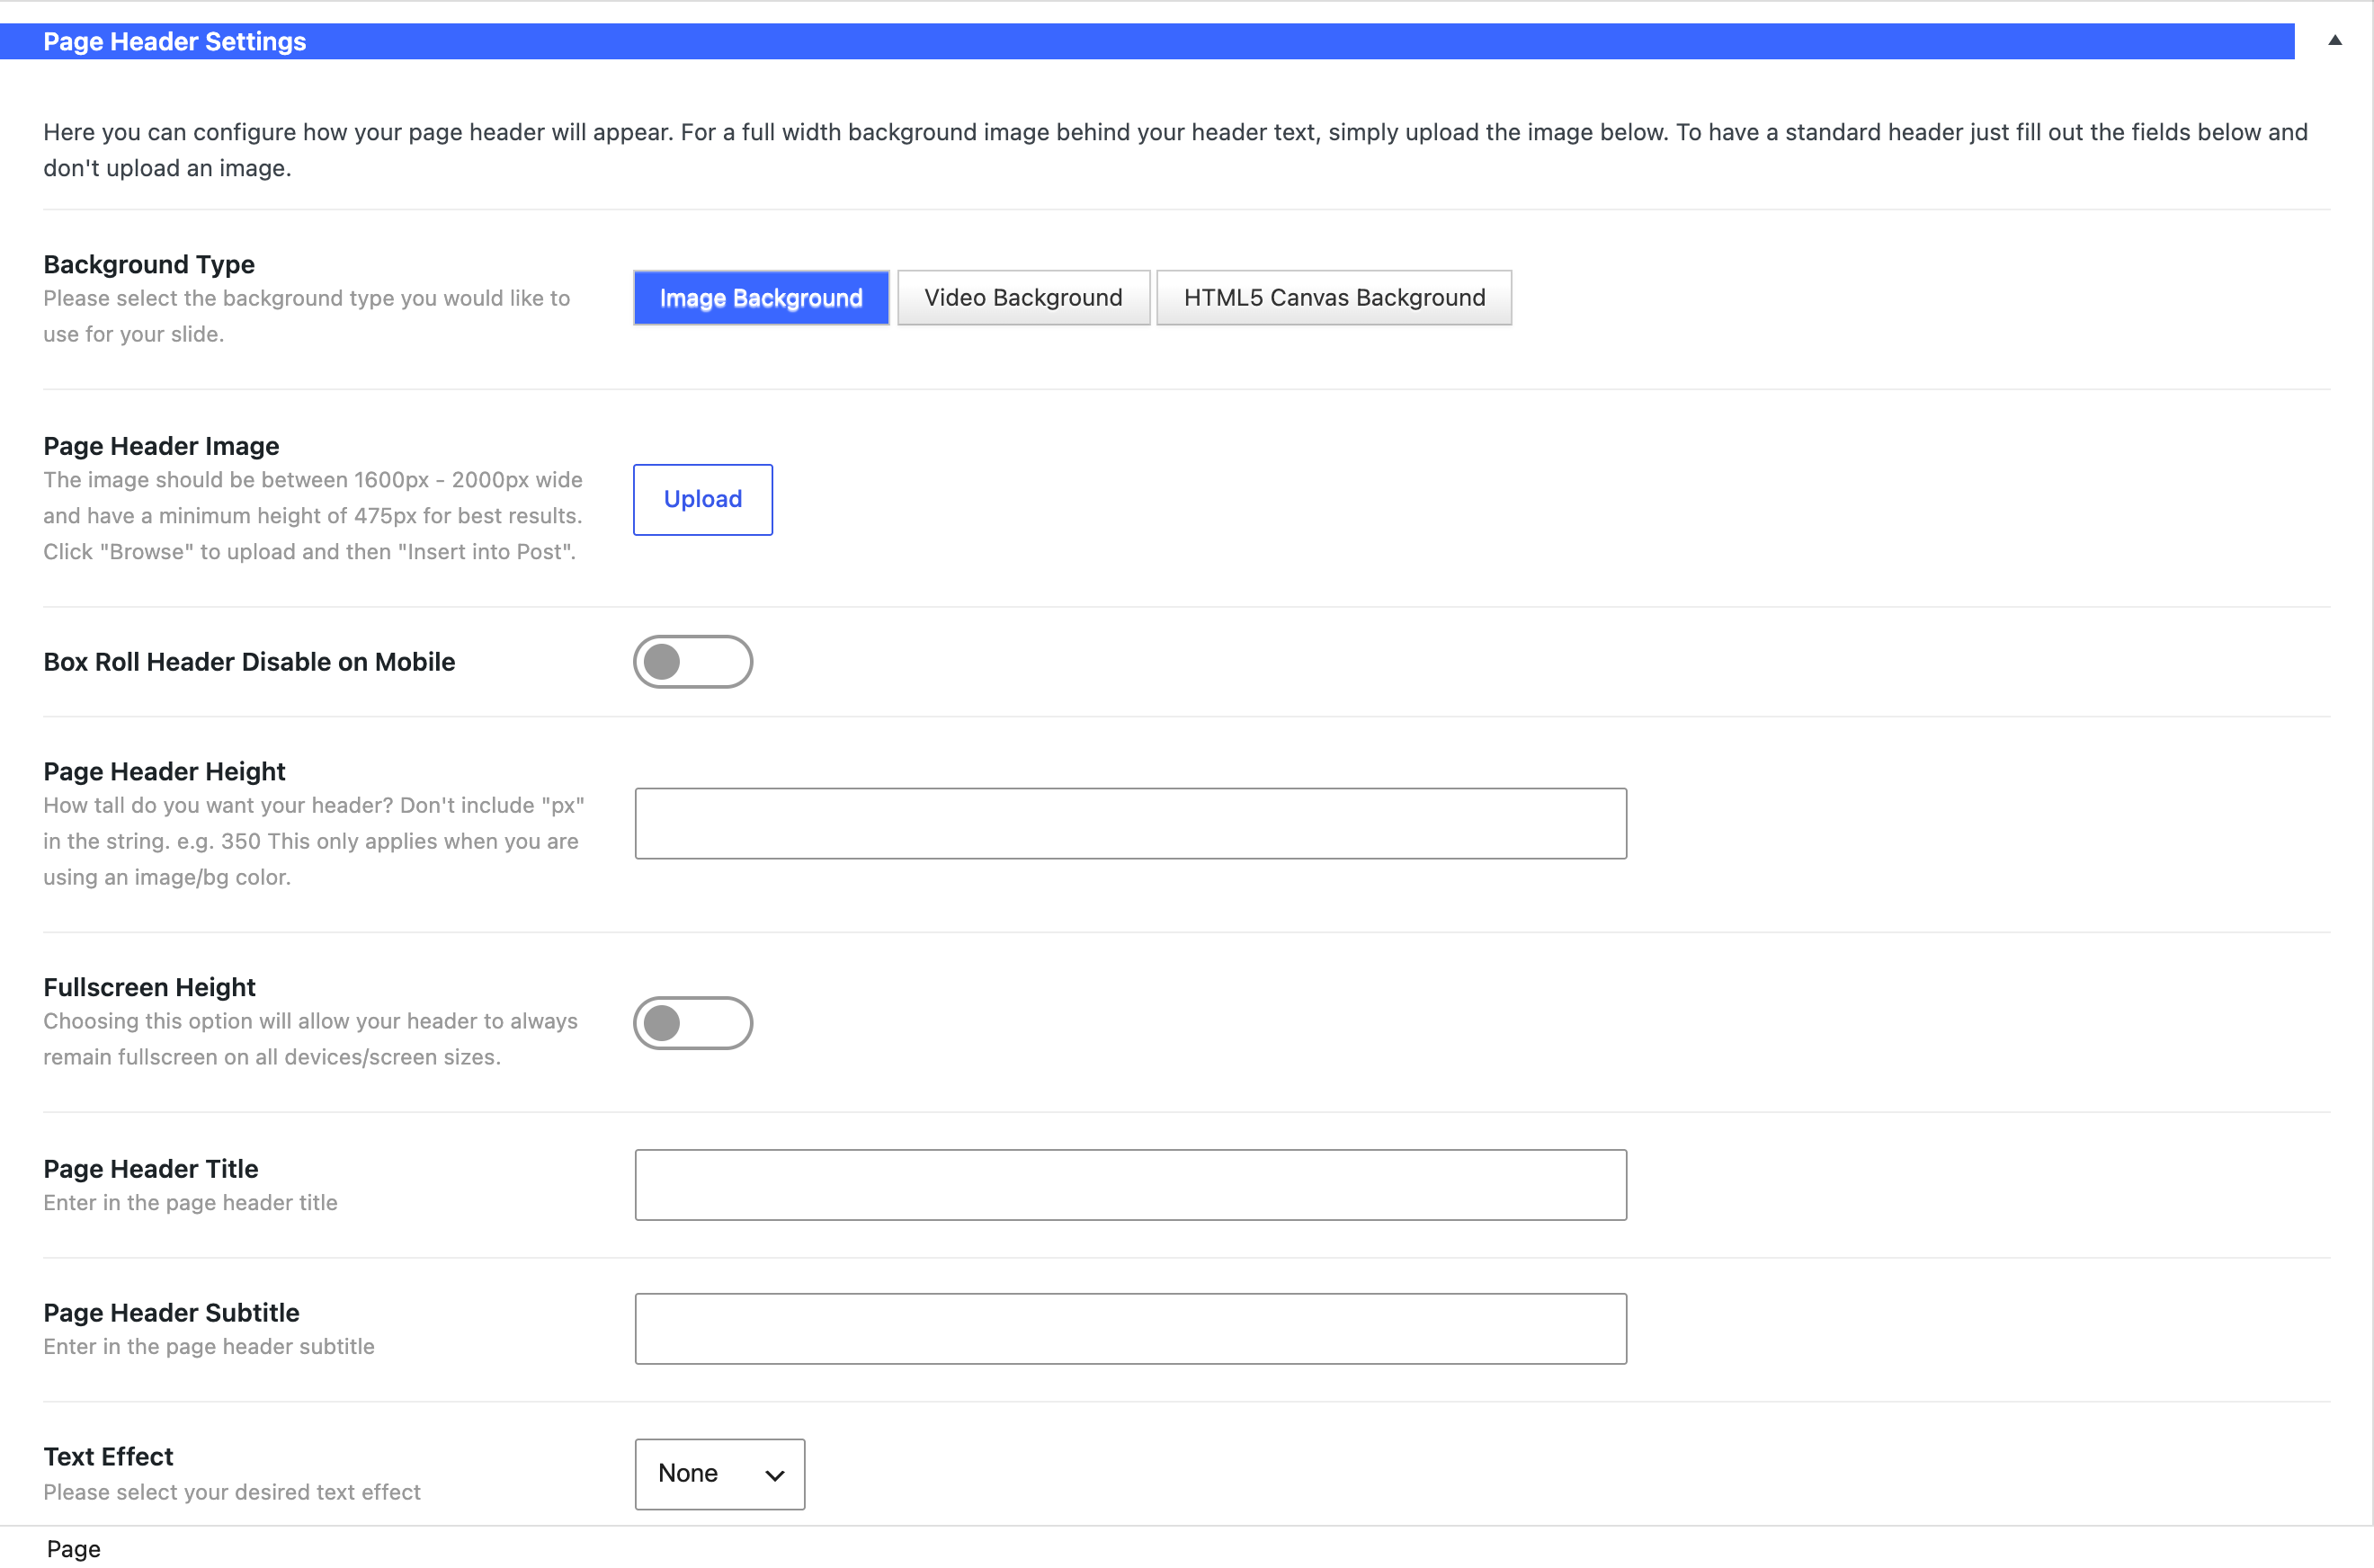Enable the Fullscreen Height switch
The image size is (2374, 1568).
point(693,1023)
